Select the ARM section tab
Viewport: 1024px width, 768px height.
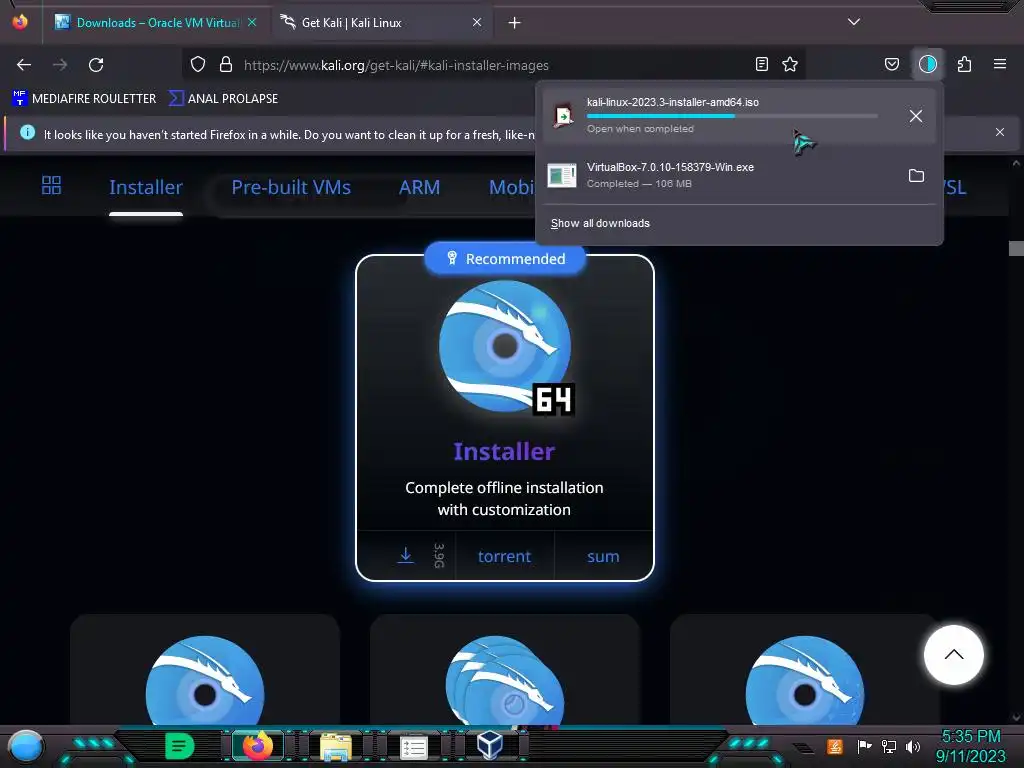[x=419, y=187]
